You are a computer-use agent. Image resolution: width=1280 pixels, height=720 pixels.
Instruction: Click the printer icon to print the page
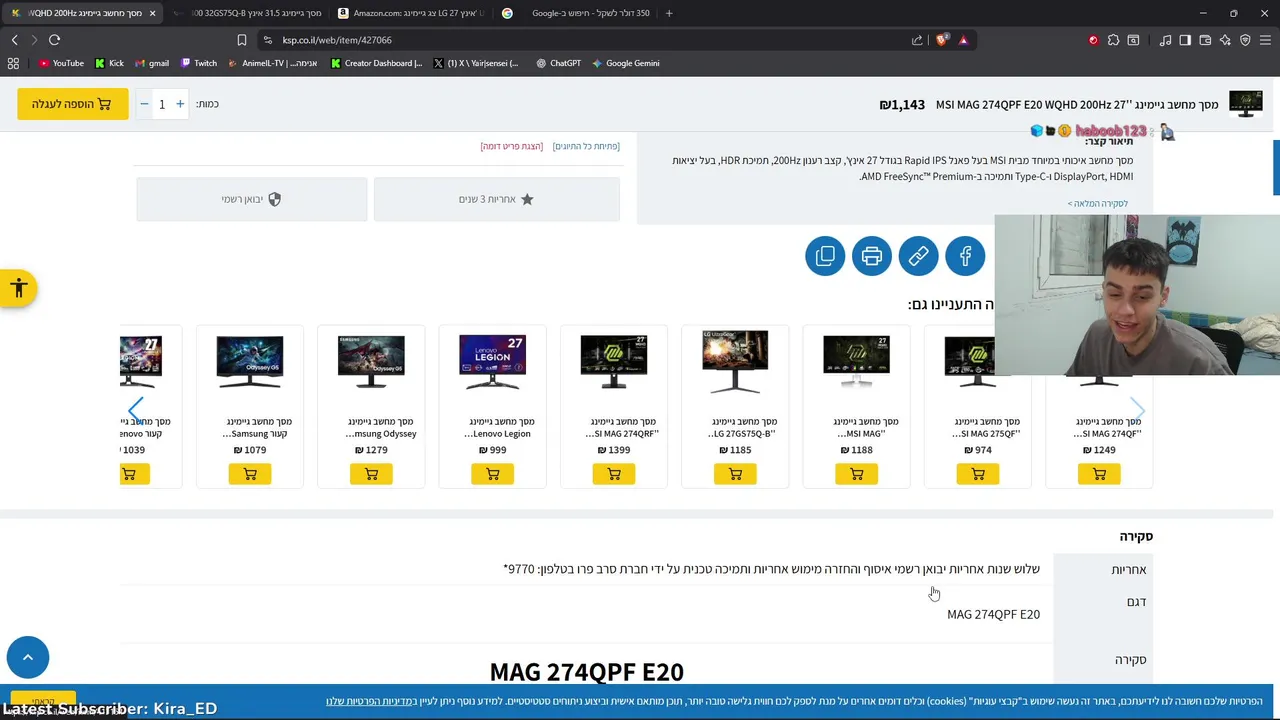point(872,256)
